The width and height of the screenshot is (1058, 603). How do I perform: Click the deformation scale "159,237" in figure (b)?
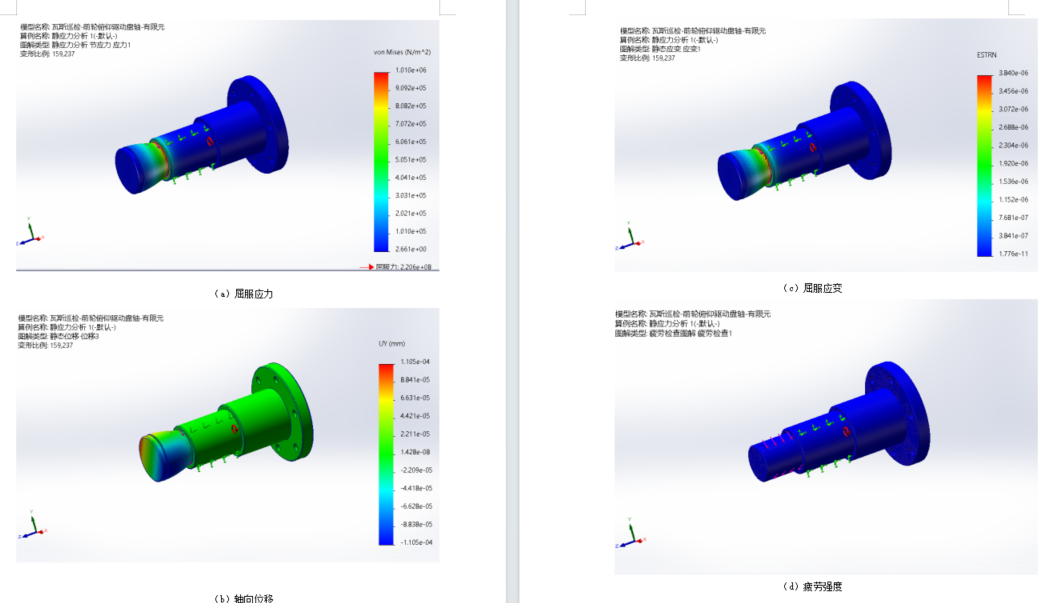(61, 345)
